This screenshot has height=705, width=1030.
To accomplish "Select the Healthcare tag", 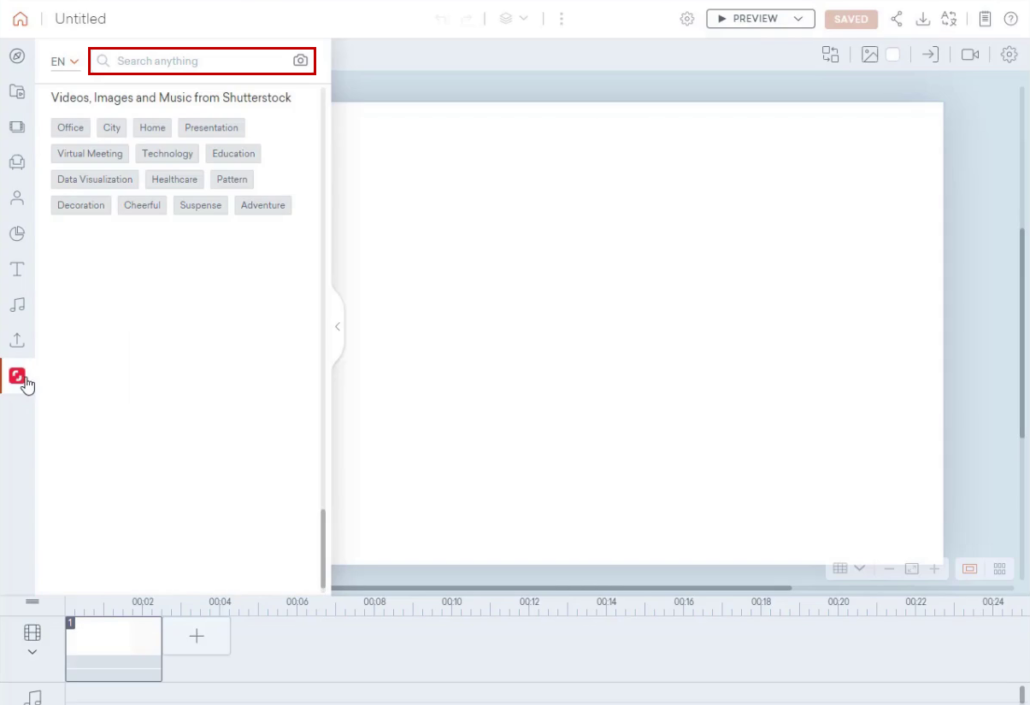I will click(x=174, y=179).
